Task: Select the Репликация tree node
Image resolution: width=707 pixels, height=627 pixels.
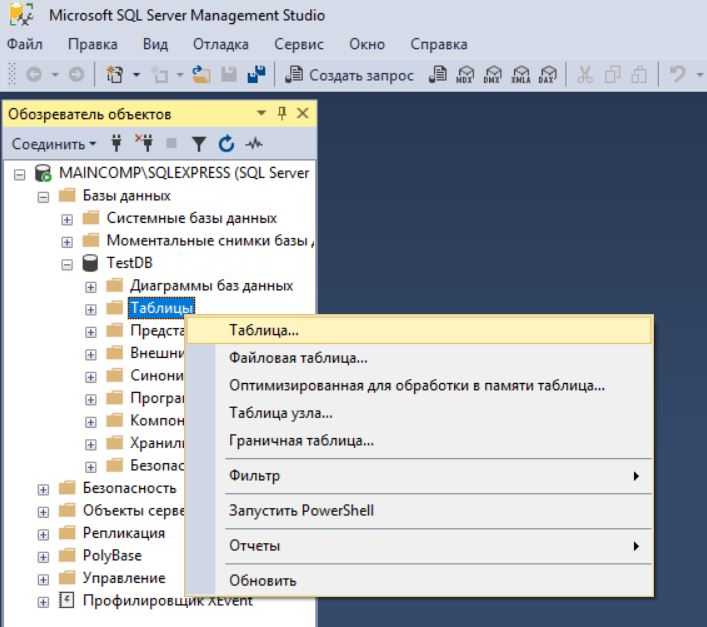Action: (123, 533)
